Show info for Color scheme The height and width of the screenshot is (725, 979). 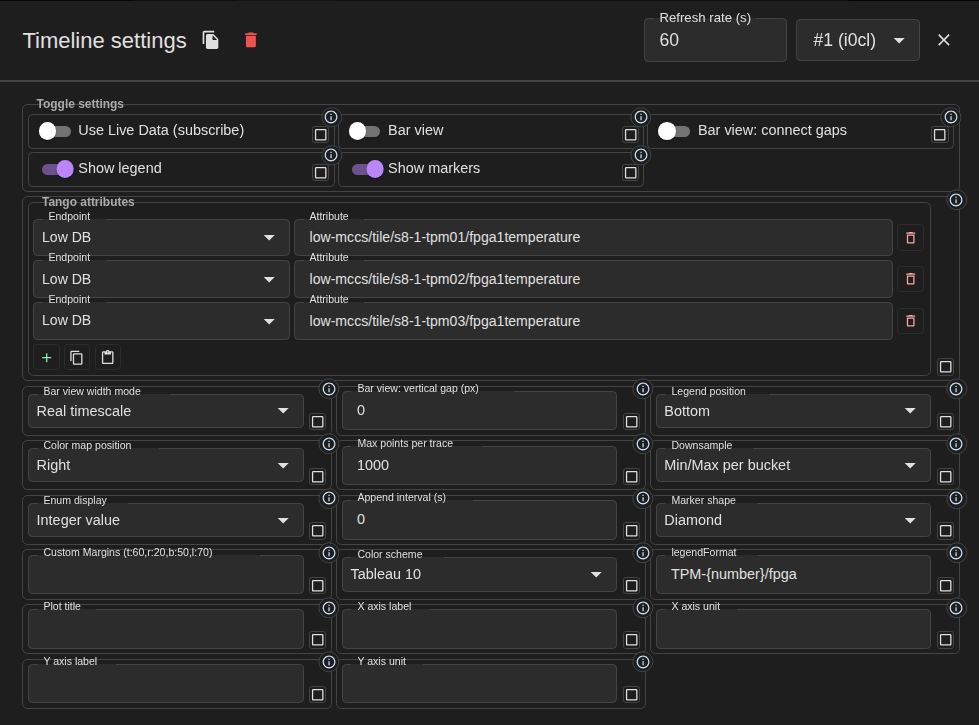[x=642, y=553]
